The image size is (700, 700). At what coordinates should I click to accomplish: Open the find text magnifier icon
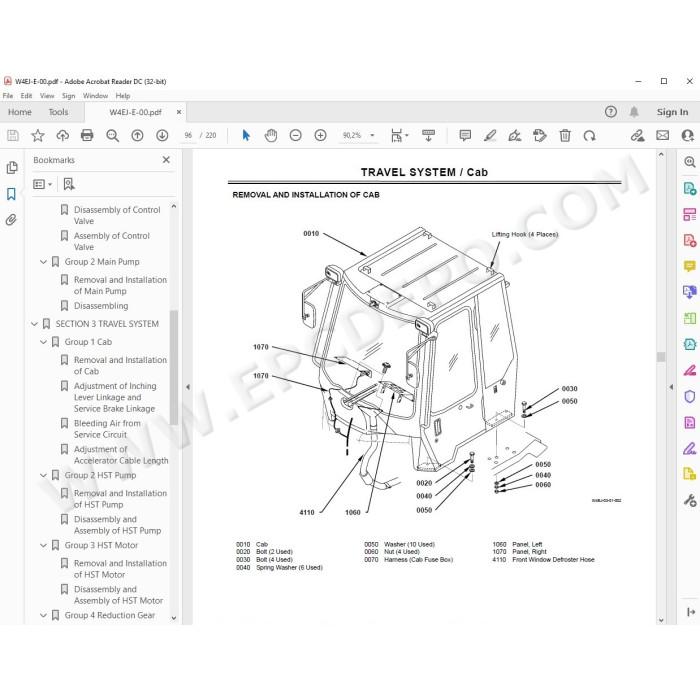click(x=112, y=135)
